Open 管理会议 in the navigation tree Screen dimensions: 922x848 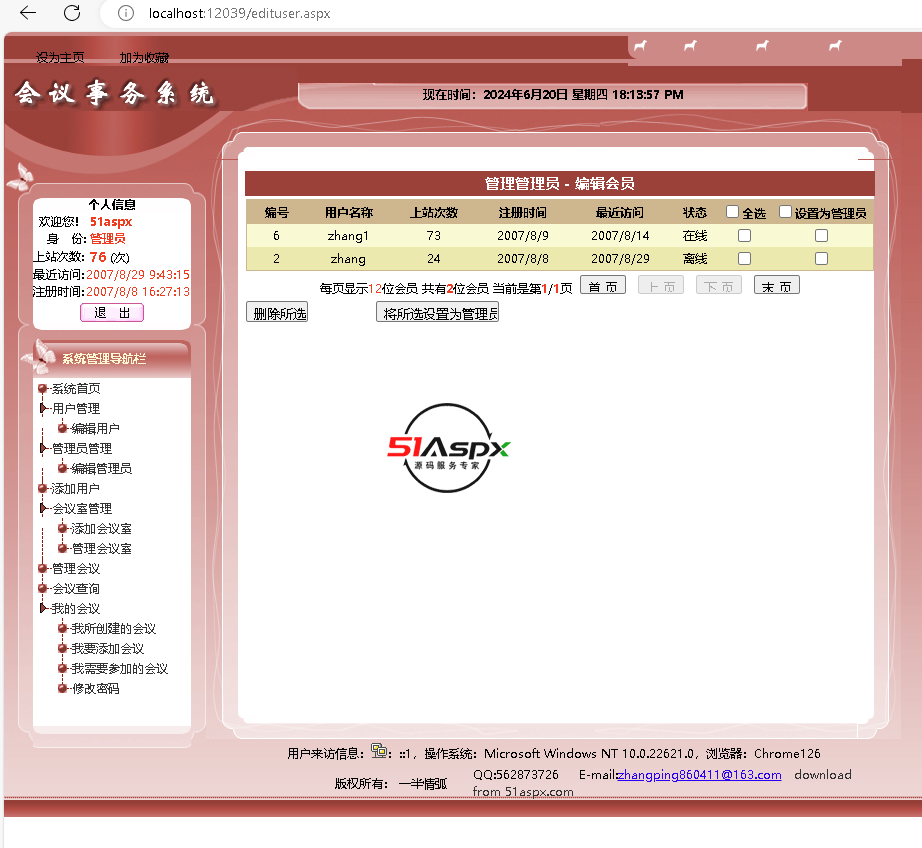coord(76,569)
